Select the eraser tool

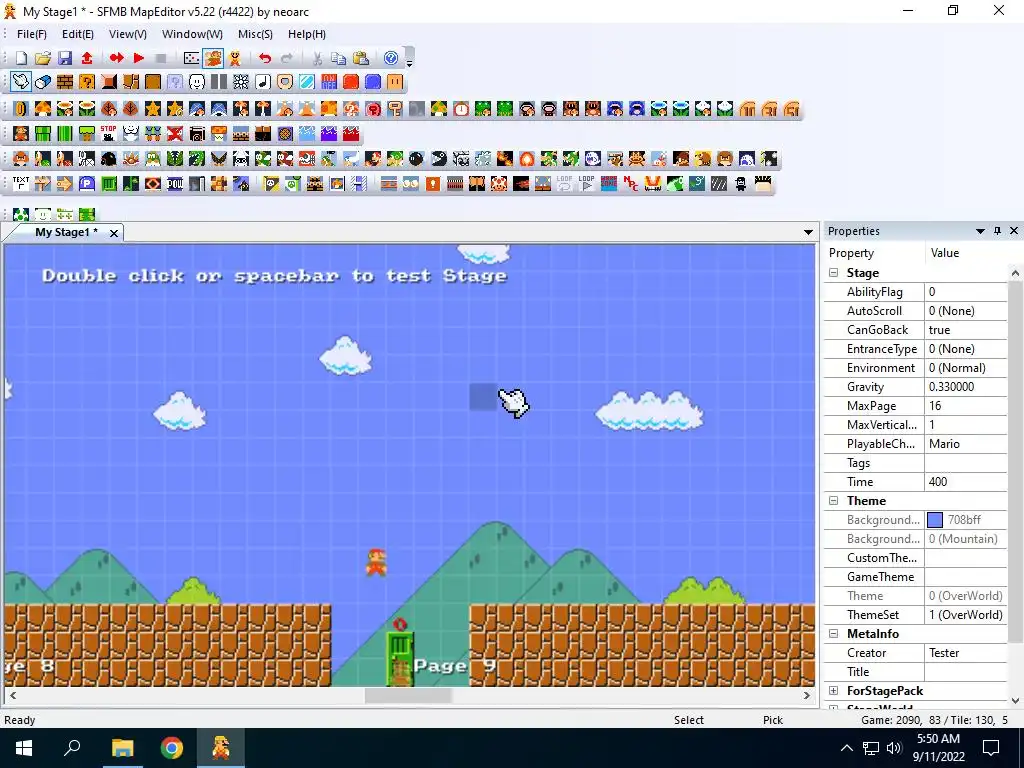pyautogui.click(x=43, y=82)
